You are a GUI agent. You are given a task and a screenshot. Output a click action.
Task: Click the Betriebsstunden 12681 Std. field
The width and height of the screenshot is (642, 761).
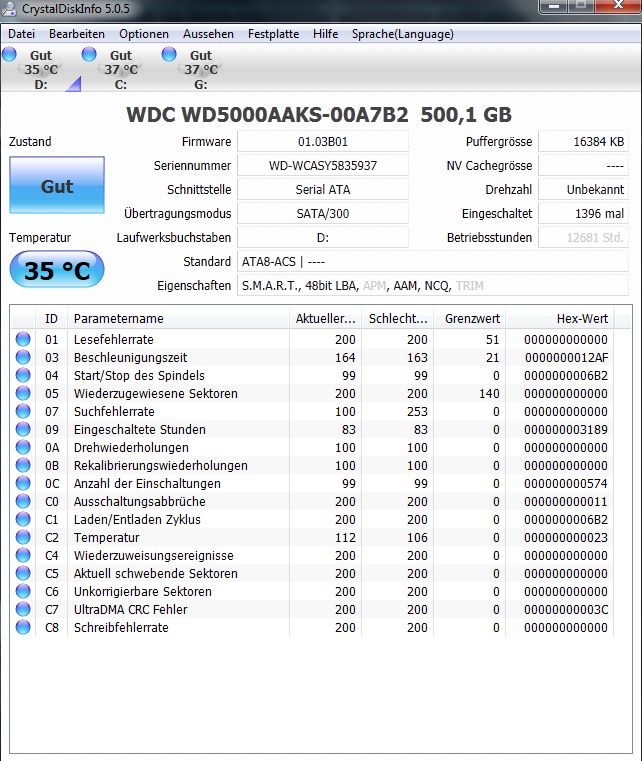tap(583, 237)
